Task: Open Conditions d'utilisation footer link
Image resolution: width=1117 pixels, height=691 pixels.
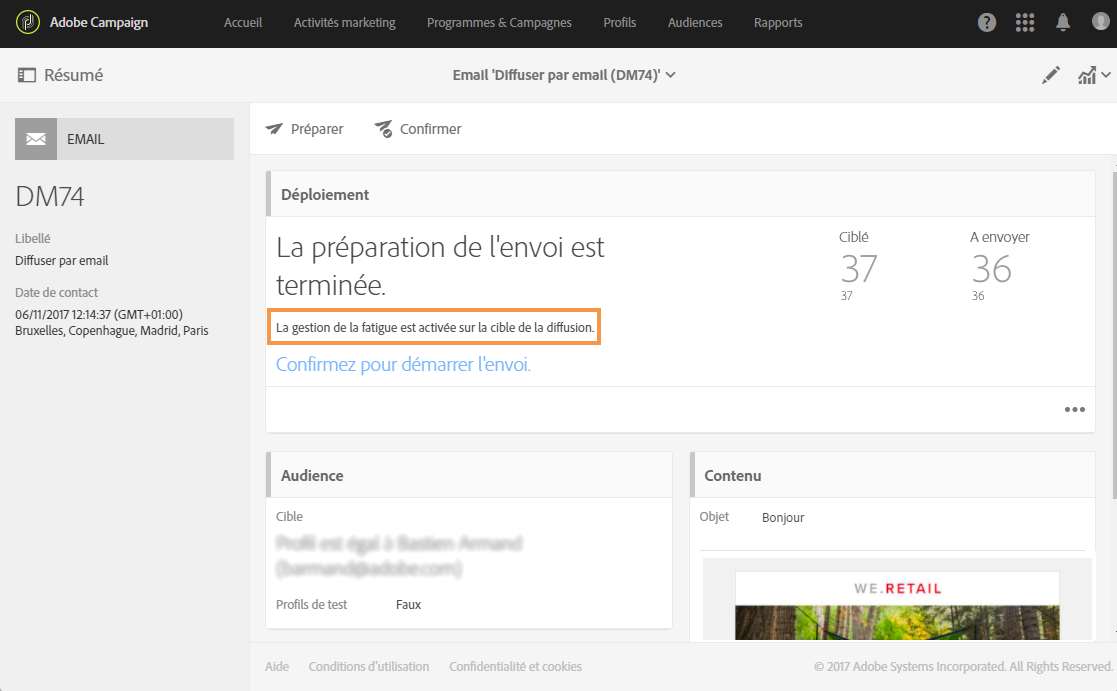Action: click(369, 667)
